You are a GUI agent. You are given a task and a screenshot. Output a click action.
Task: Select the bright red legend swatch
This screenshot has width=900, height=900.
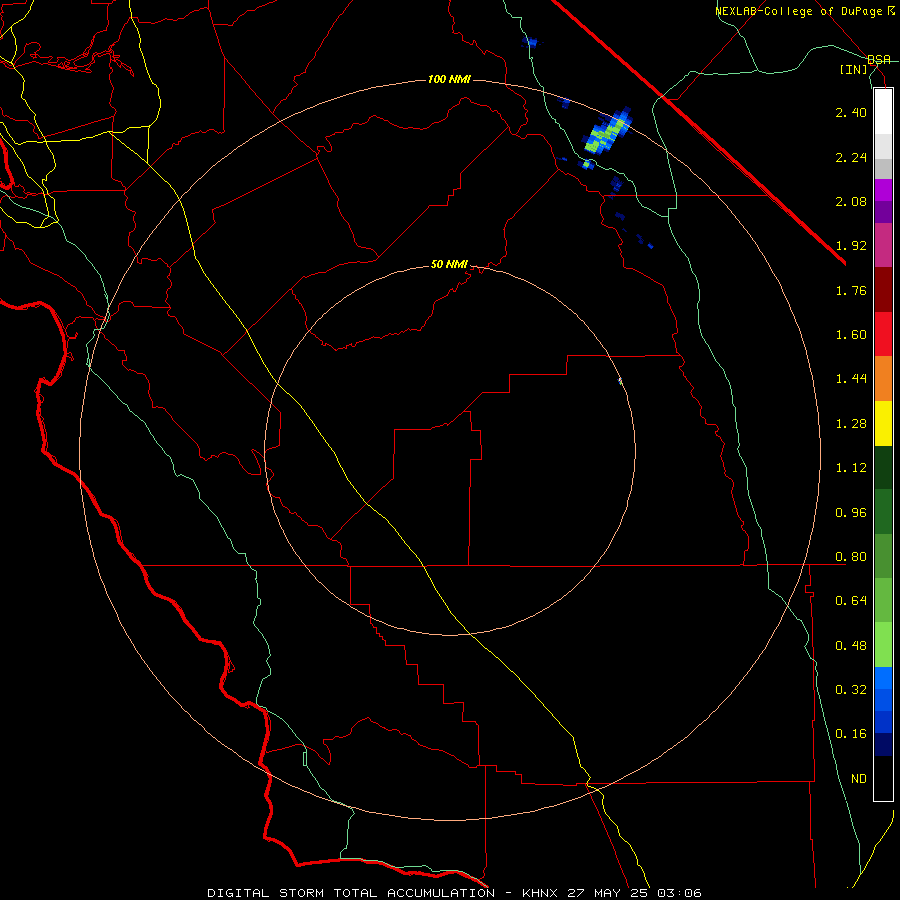coord(883,334)
